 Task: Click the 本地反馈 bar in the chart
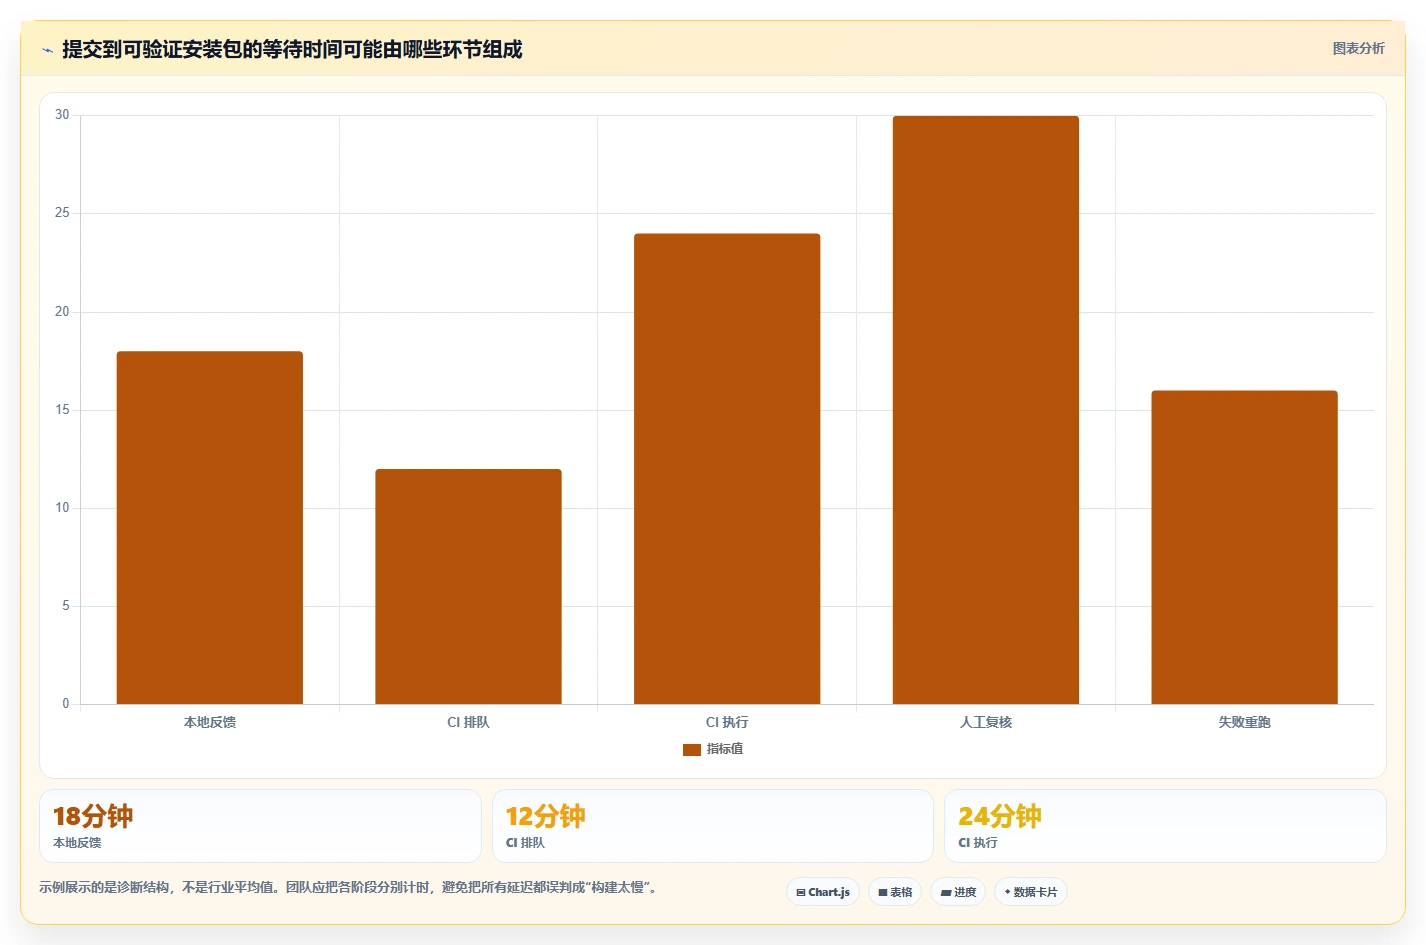pos(210,528)
